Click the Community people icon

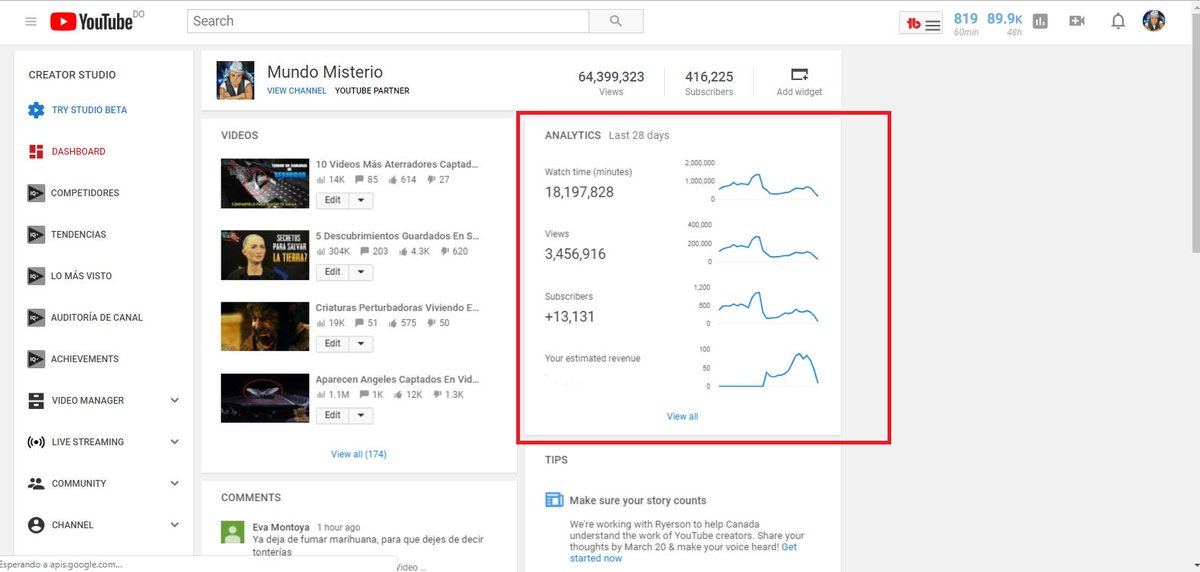36,484
